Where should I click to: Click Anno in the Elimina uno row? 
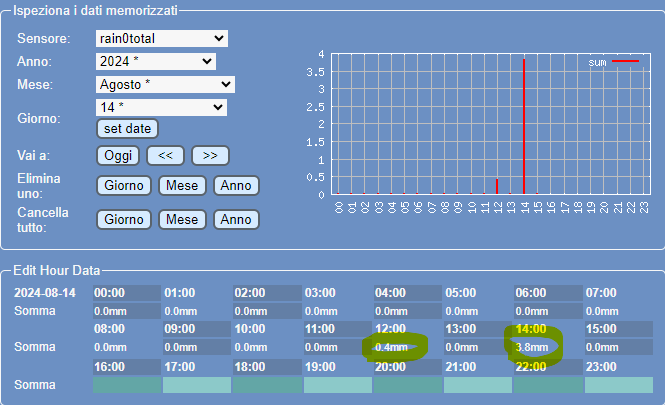236,186
